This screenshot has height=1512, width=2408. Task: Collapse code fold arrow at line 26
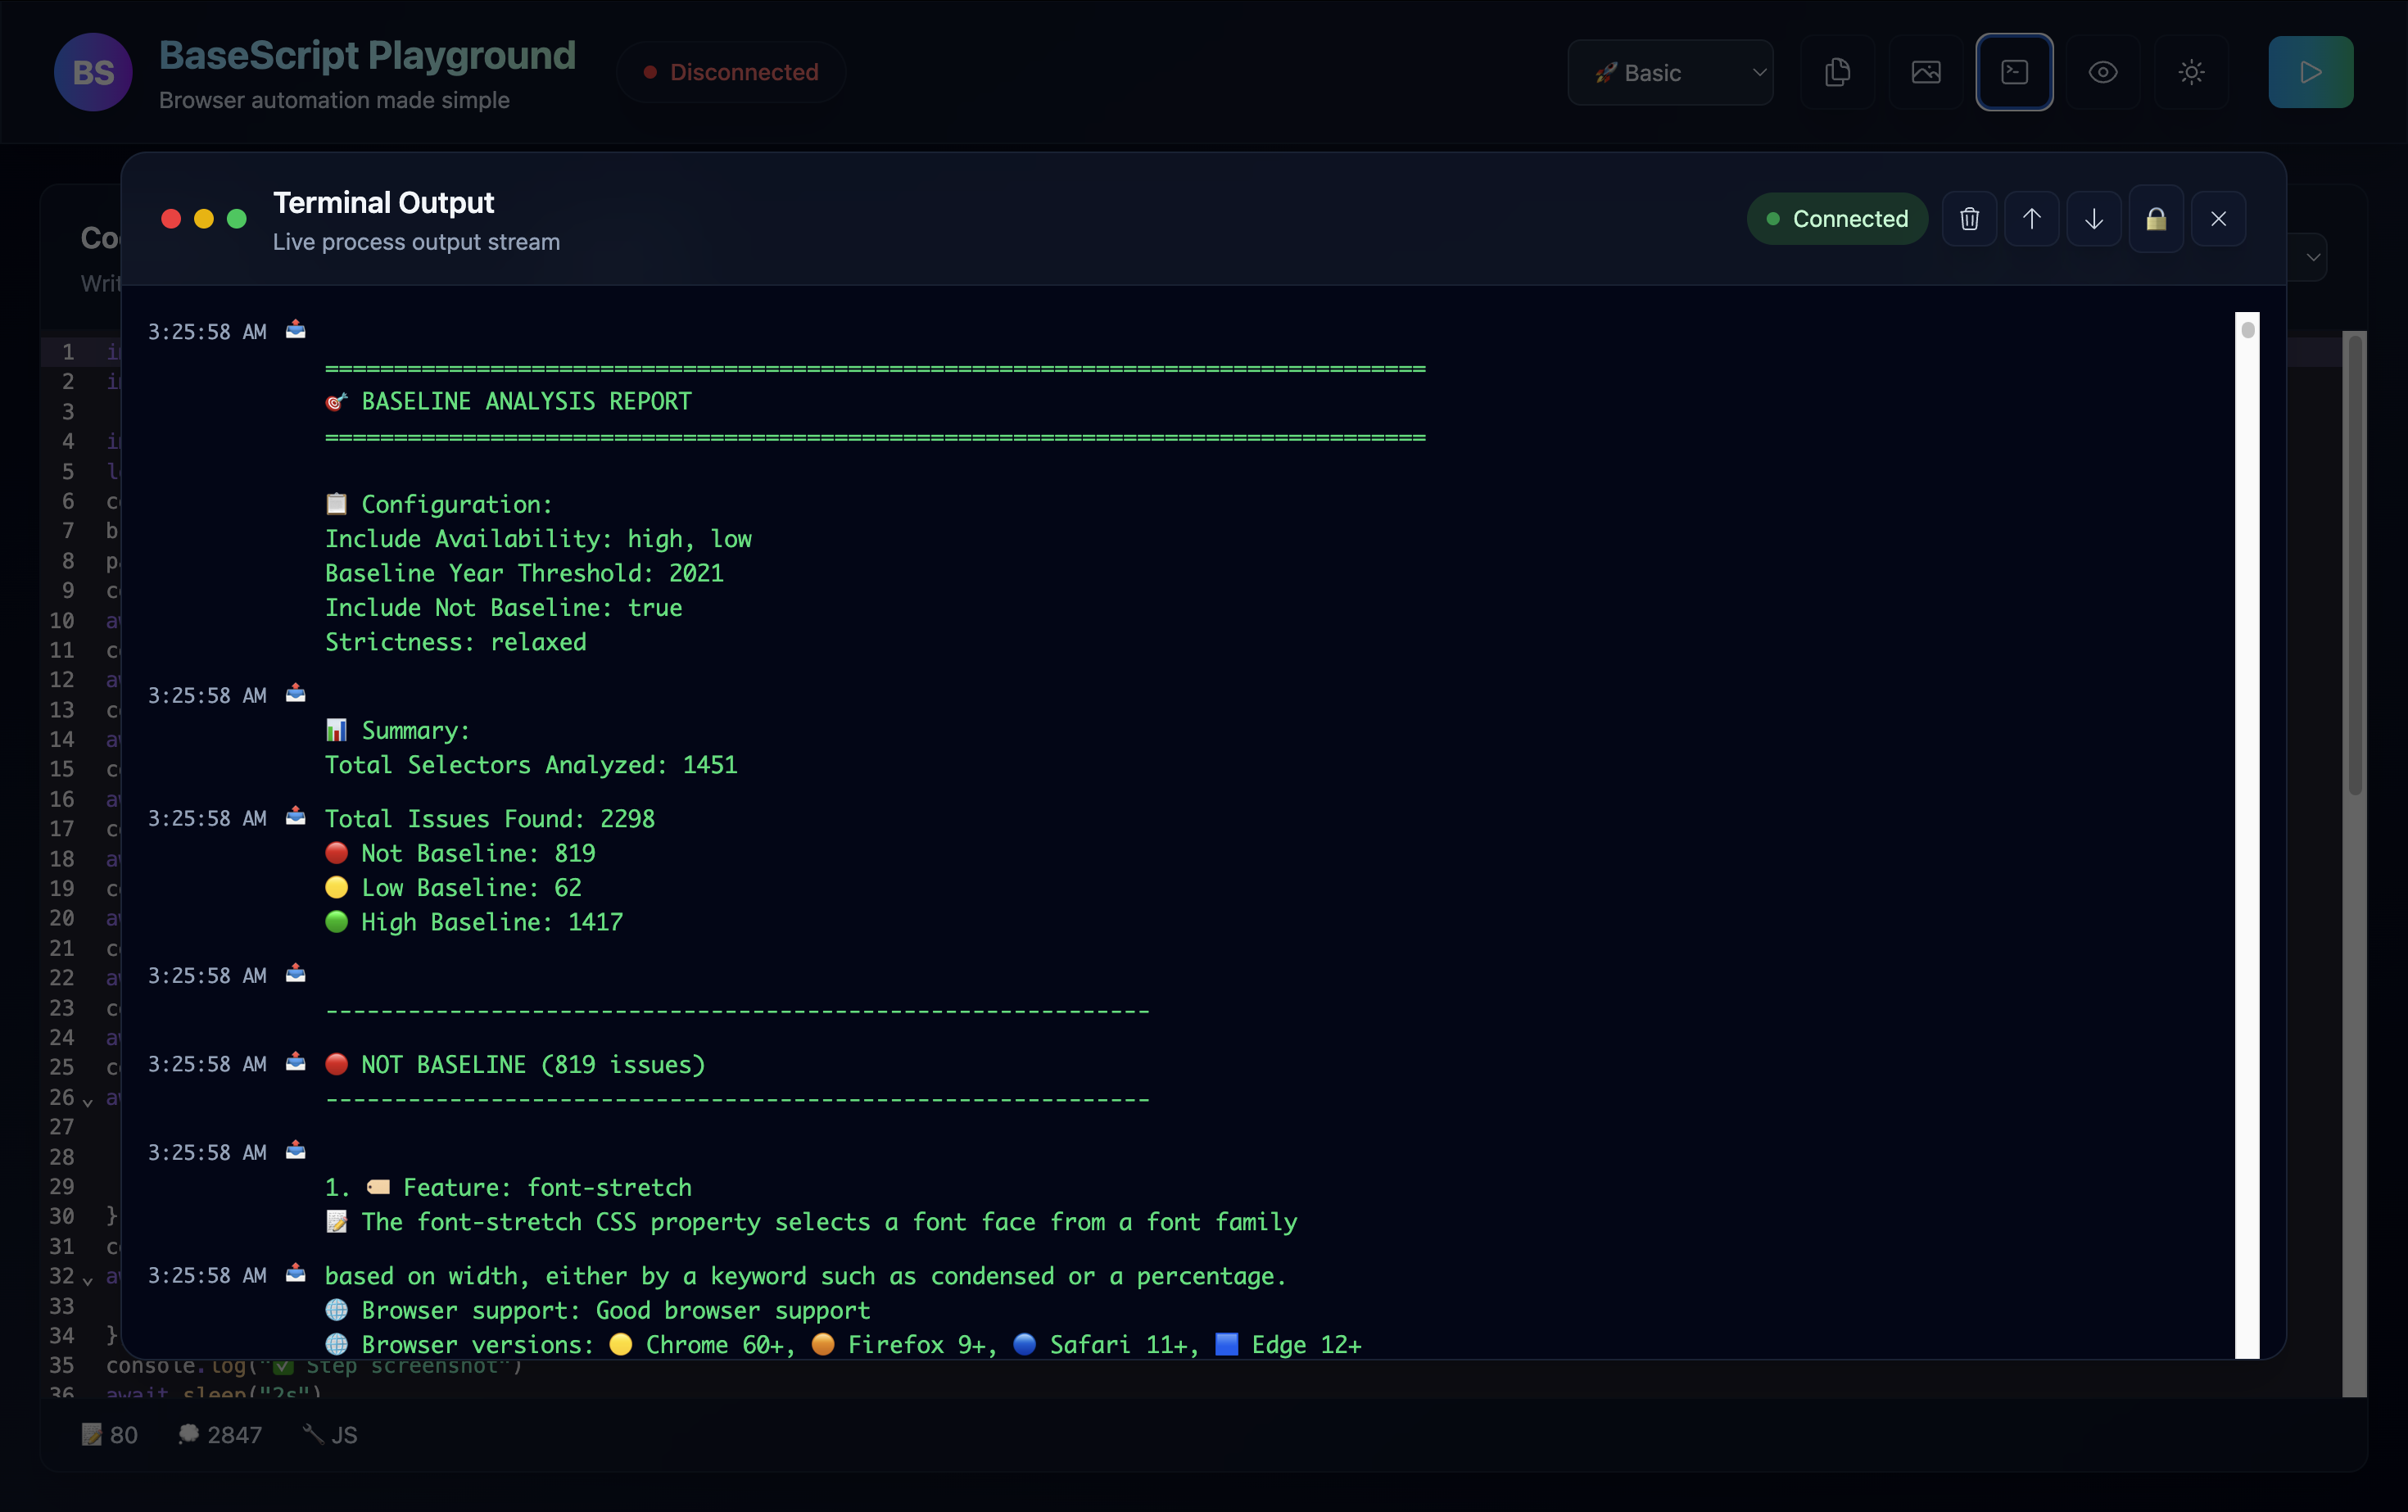pos(88,1102)
